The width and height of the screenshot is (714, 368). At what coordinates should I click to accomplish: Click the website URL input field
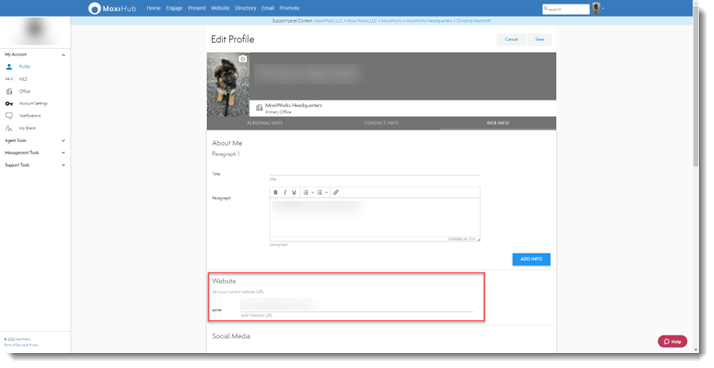point(357,305)
